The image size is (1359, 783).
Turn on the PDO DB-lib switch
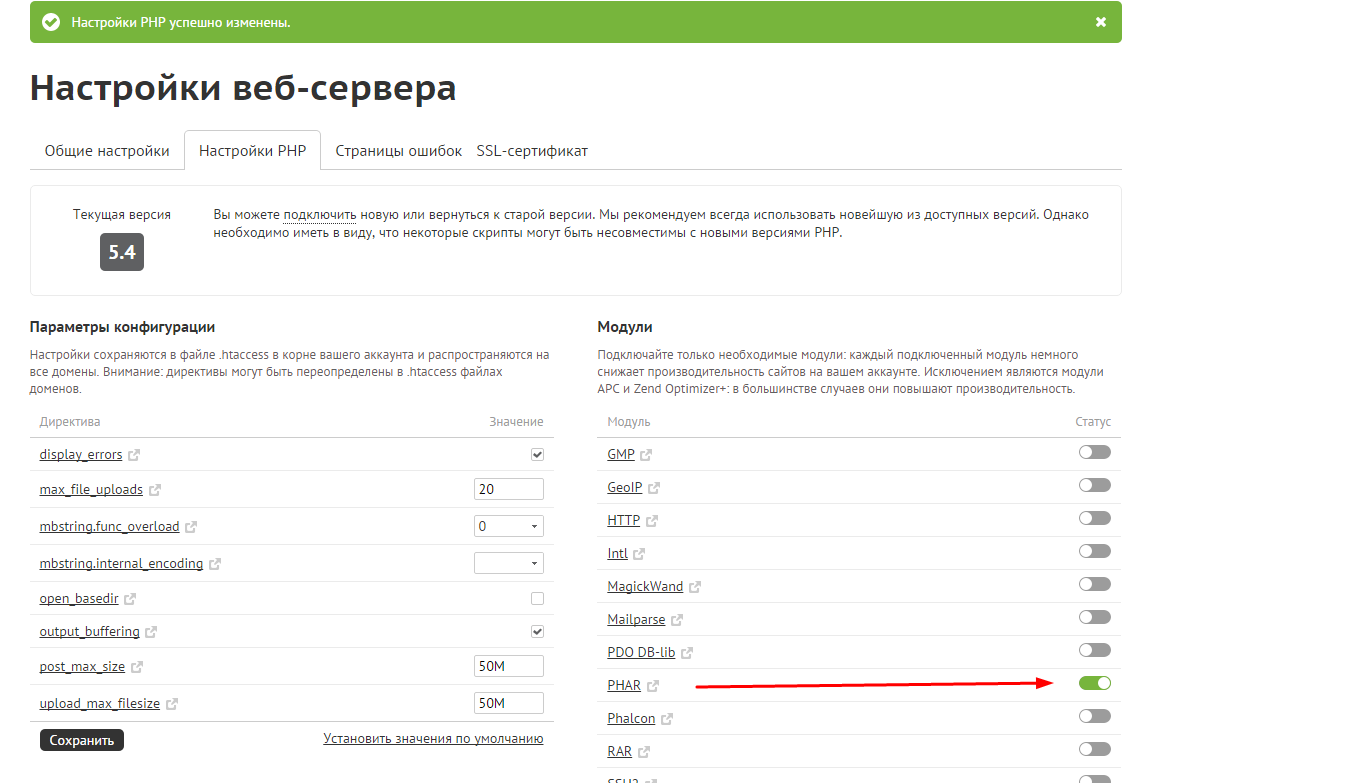[1095, 650]
